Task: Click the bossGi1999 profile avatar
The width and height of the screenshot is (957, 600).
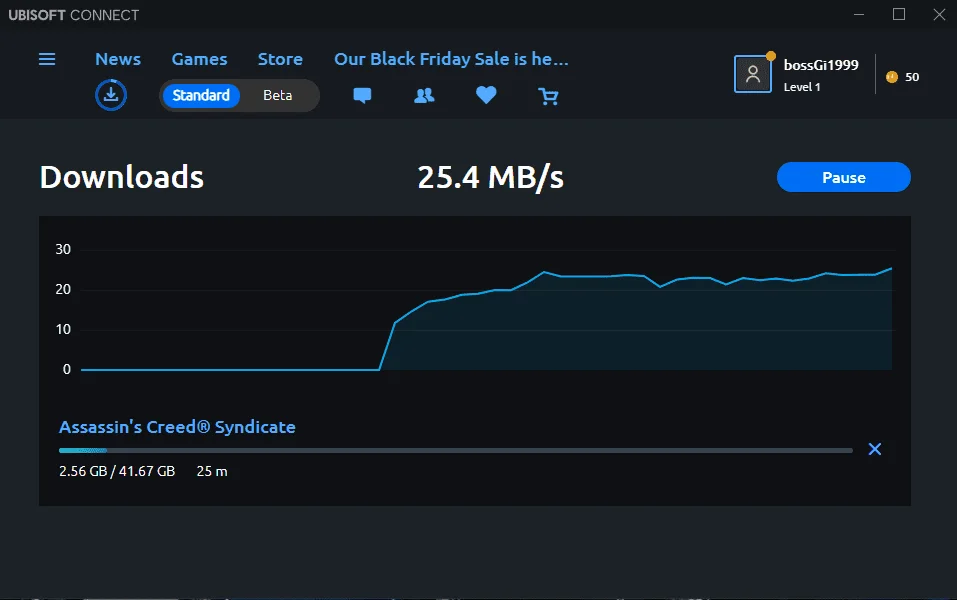Action: (x=753, y=74)
